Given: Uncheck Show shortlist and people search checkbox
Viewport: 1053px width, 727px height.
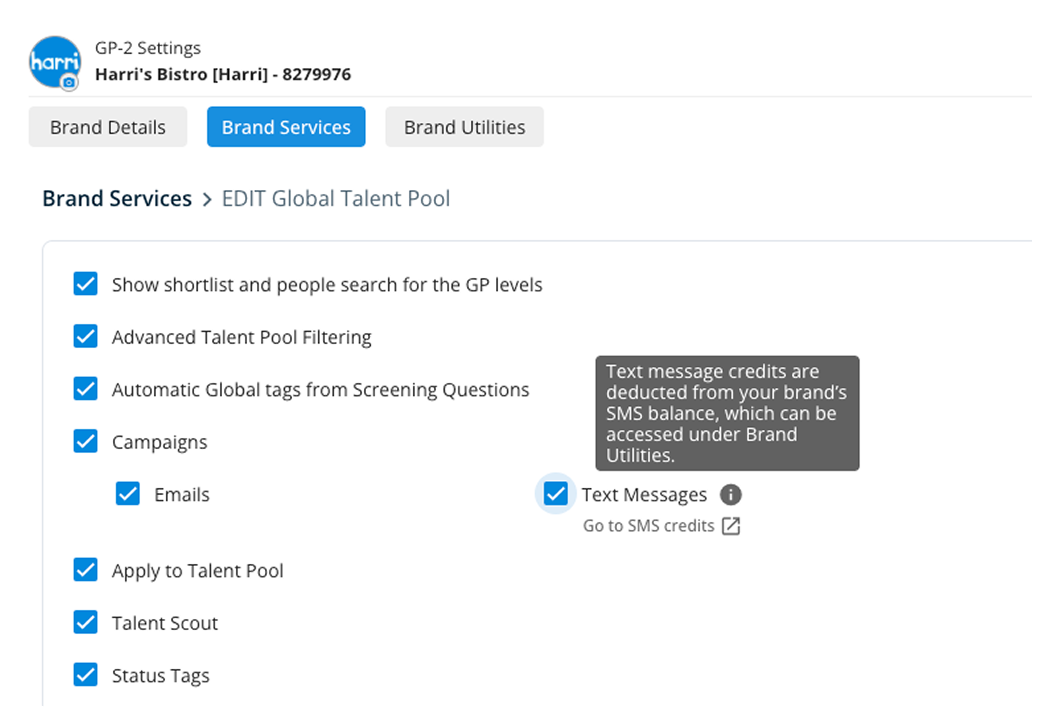Looking at the screenshot, I should (x=86, y=285).
